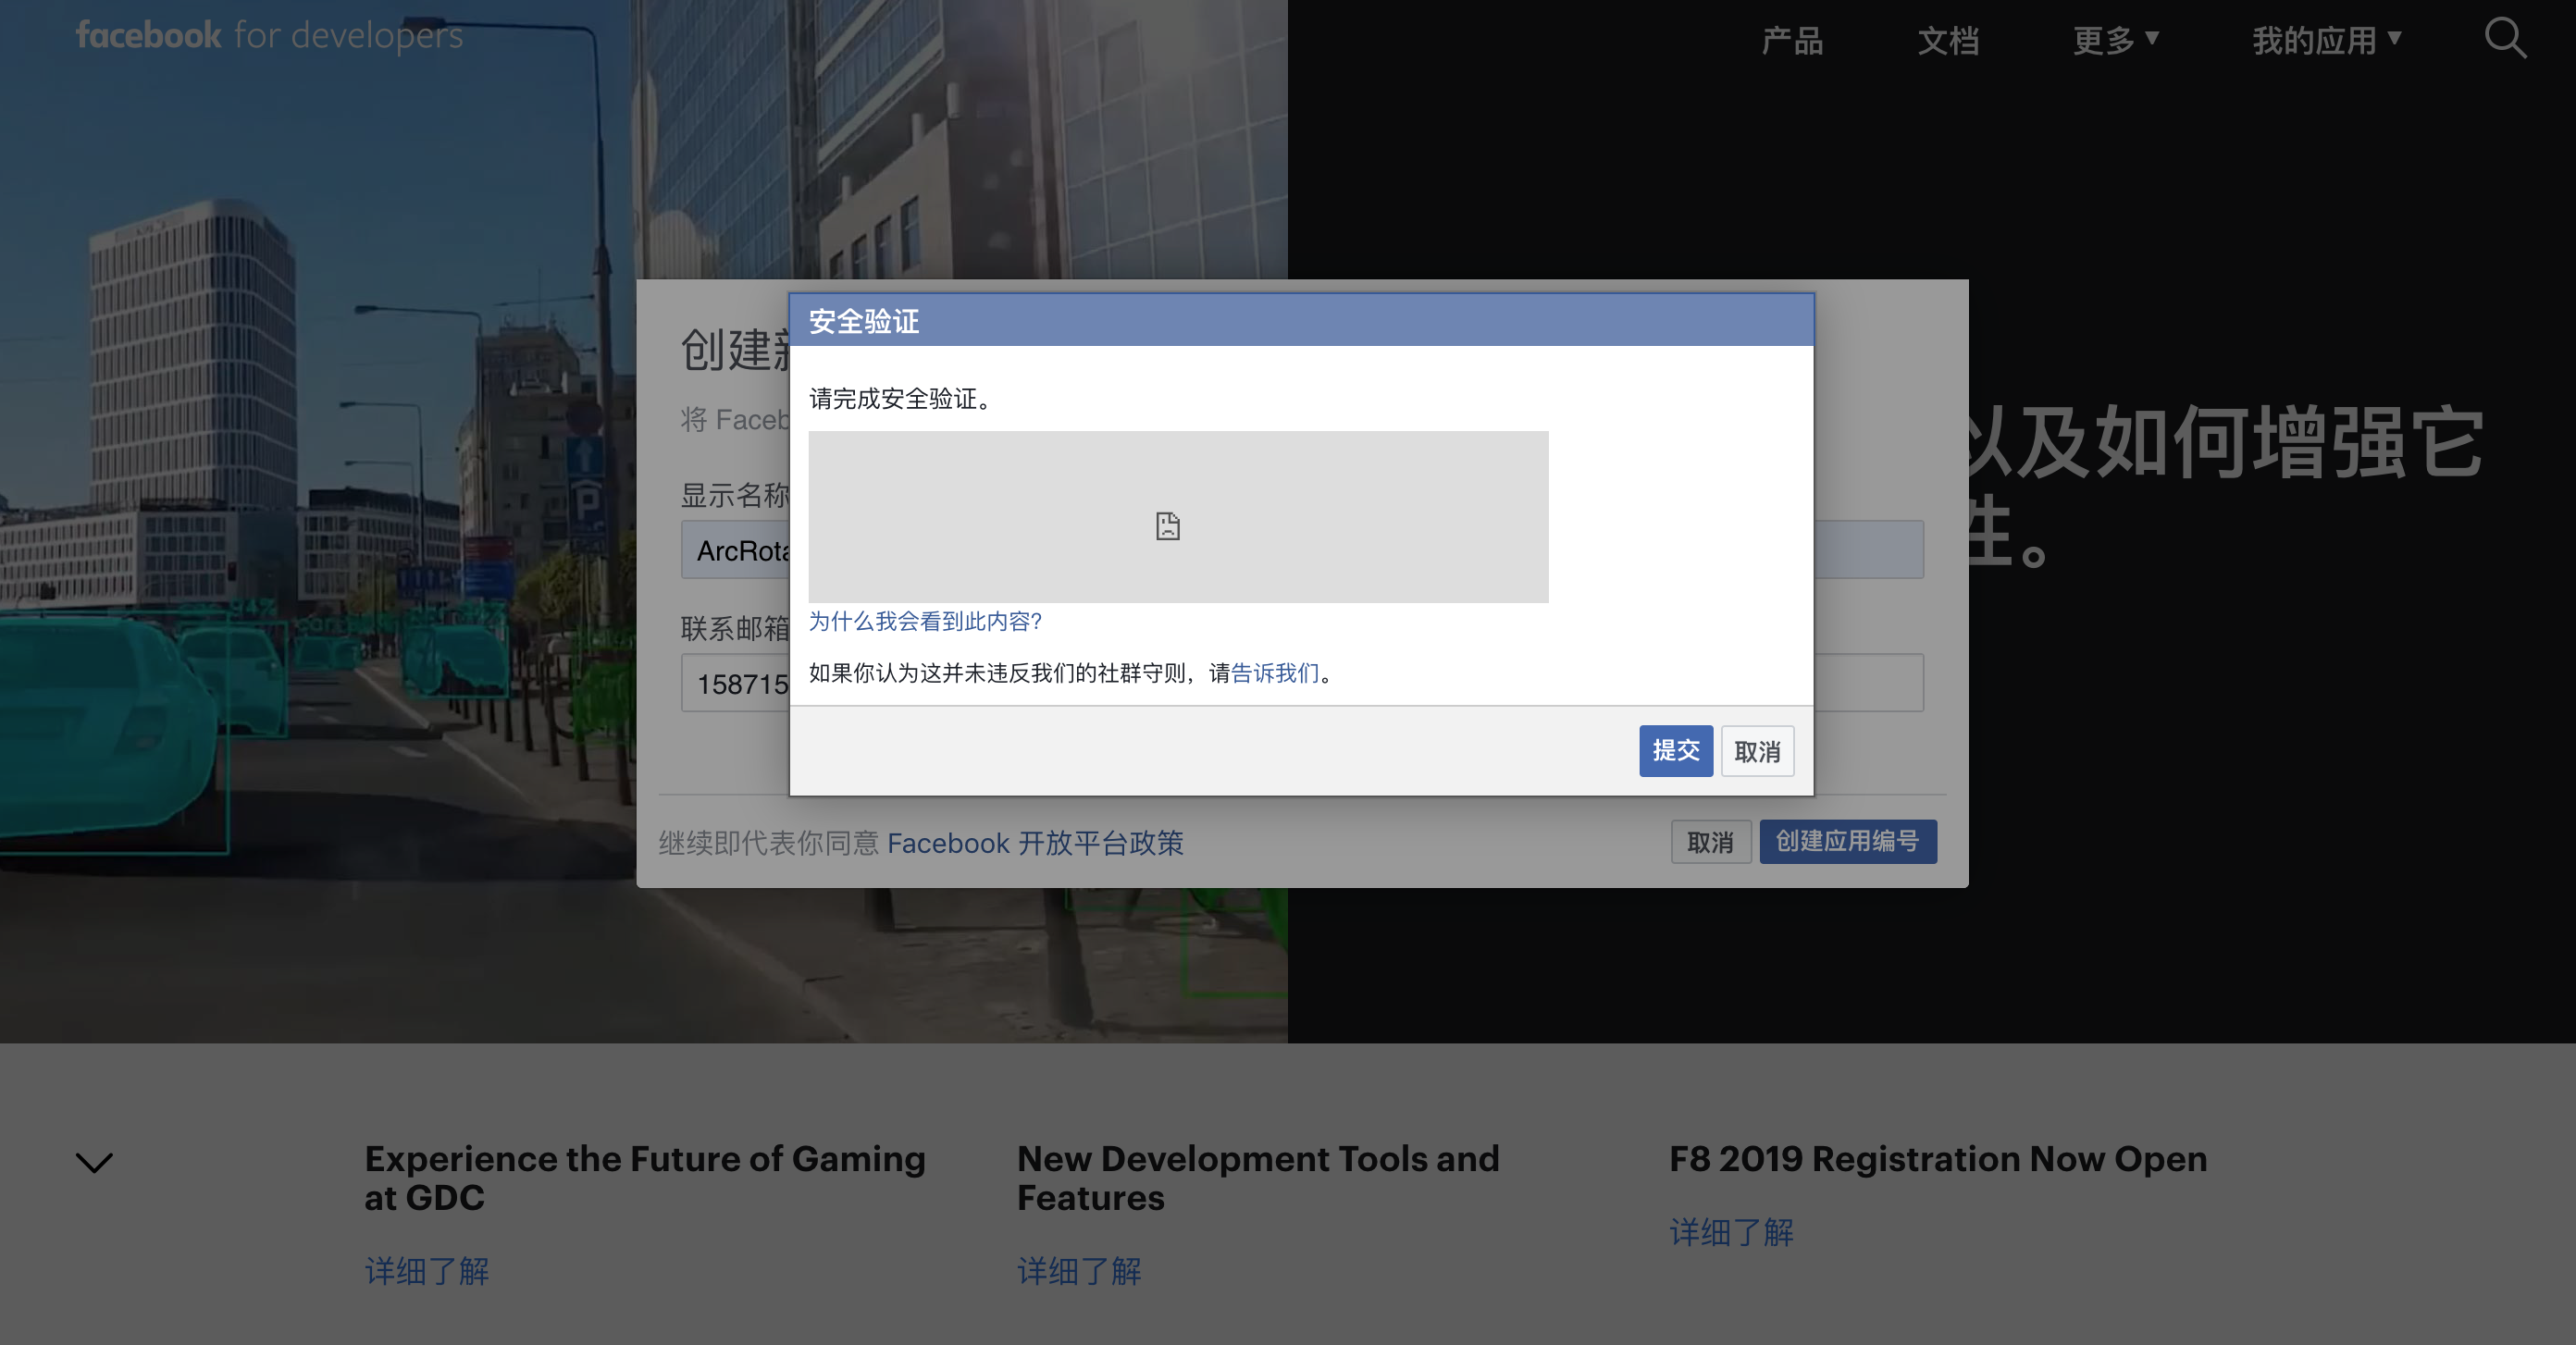2576x1345 pixels.
Task: Click the 联系邮箱 input field
Action: 738,684
